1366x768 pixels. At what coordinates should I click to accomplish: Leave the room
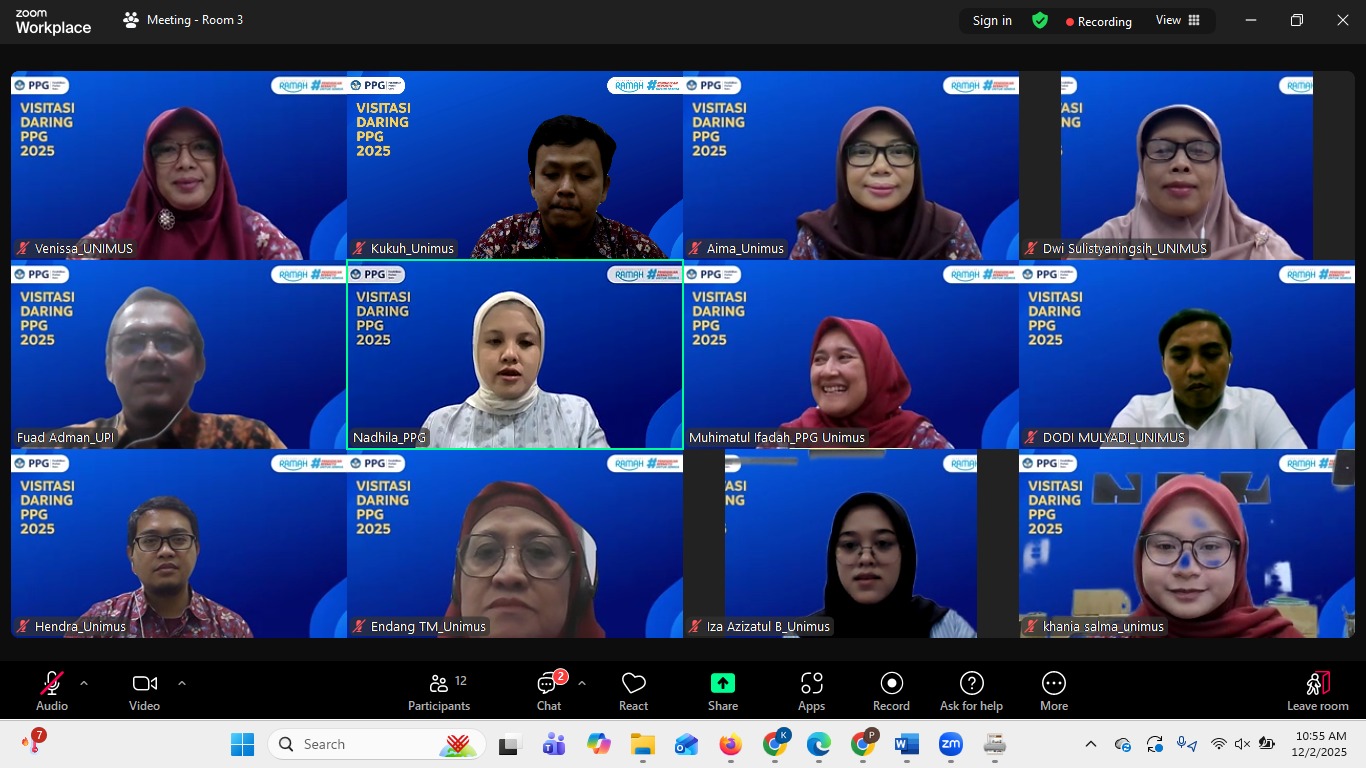1317,690
